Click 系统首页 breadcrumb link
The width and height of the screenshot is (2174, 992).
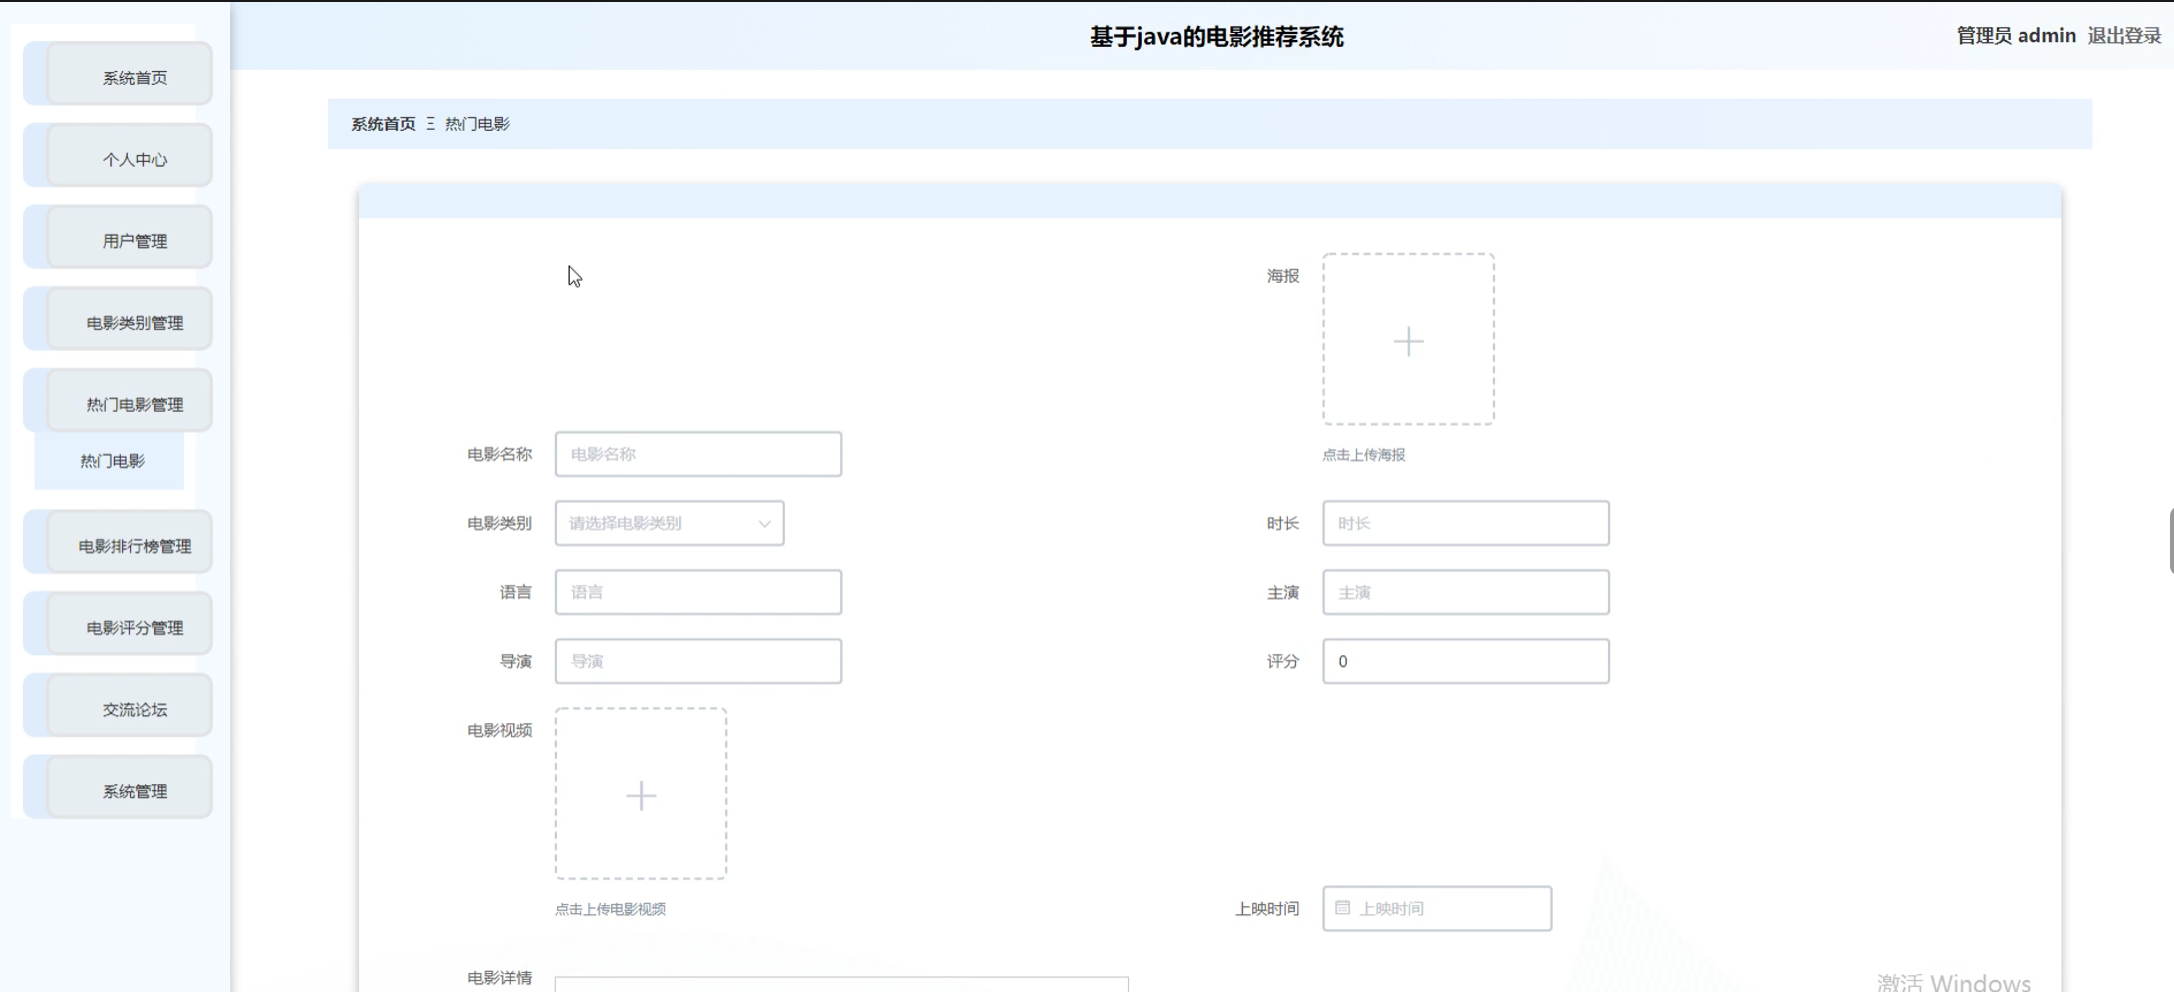click(383, 124)
